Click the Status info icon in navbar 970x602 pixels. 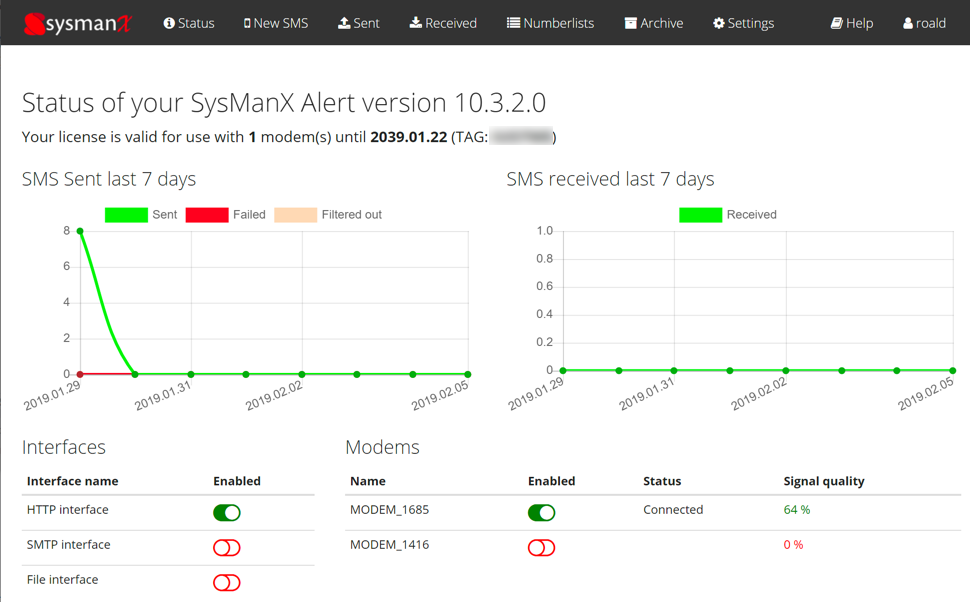point(170,22)
